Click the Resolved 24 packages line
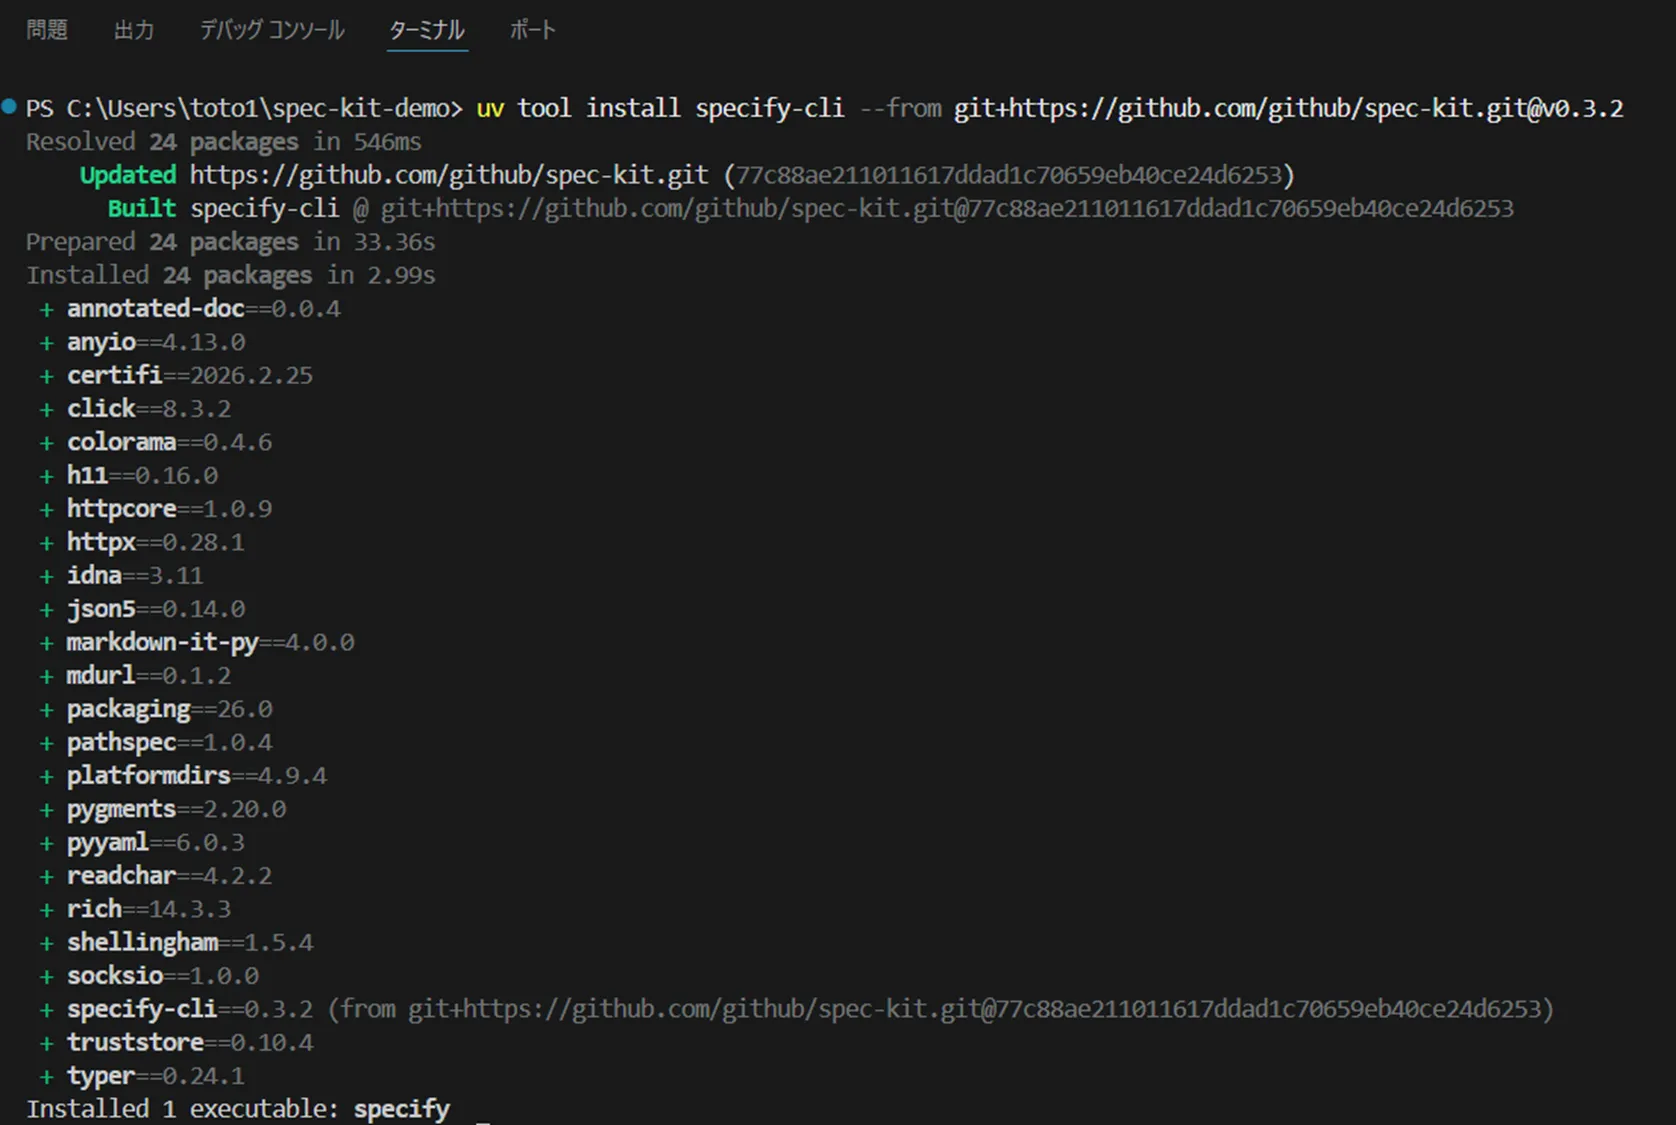The width and height of the screenshot is (1676, 1125). click(223, 142)
